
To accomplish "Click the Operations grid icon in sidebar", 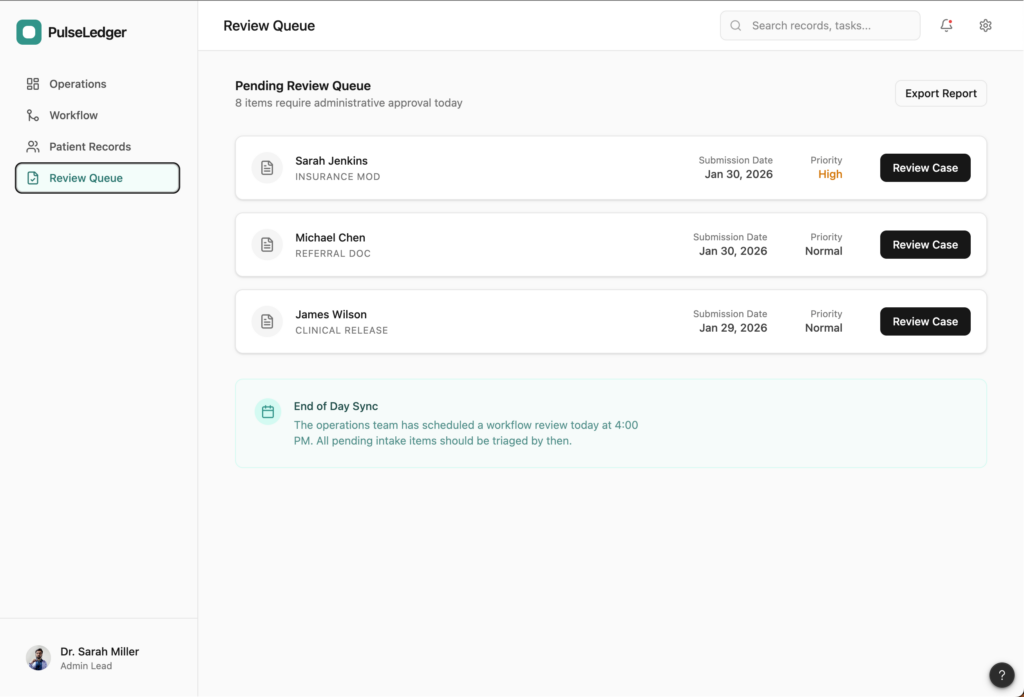I will pos(33,84).
